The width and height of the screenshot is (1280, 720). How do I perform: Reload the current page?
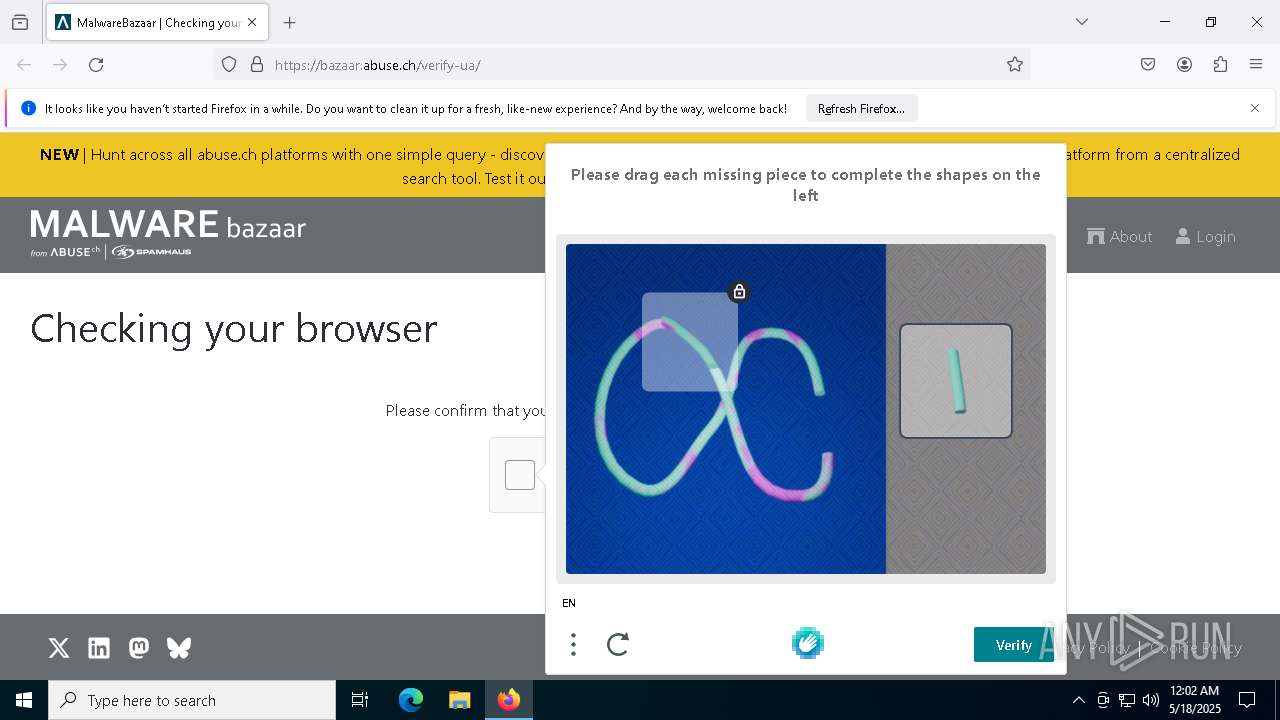coord(96,65)
